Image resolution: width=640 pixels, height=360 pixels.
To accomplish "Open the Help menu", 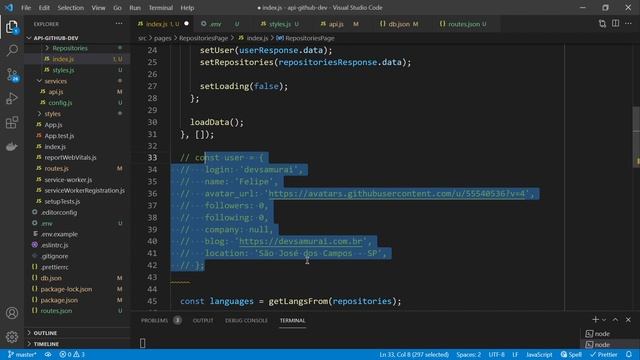I will click(187, 7).
